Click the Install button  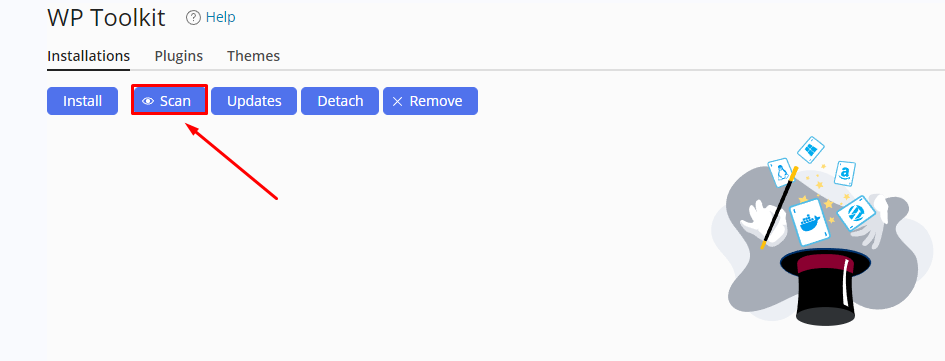[83, 101]
